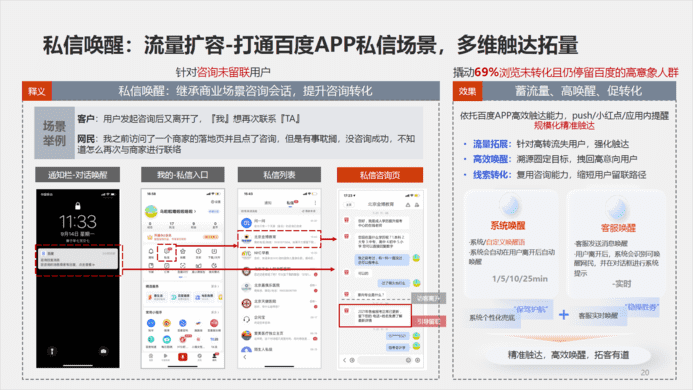Image resolution: width=693 pixels, height=390 pixels.
Task: Click the blue 流量拓展 bullet heading
Action: pos(492,144)
